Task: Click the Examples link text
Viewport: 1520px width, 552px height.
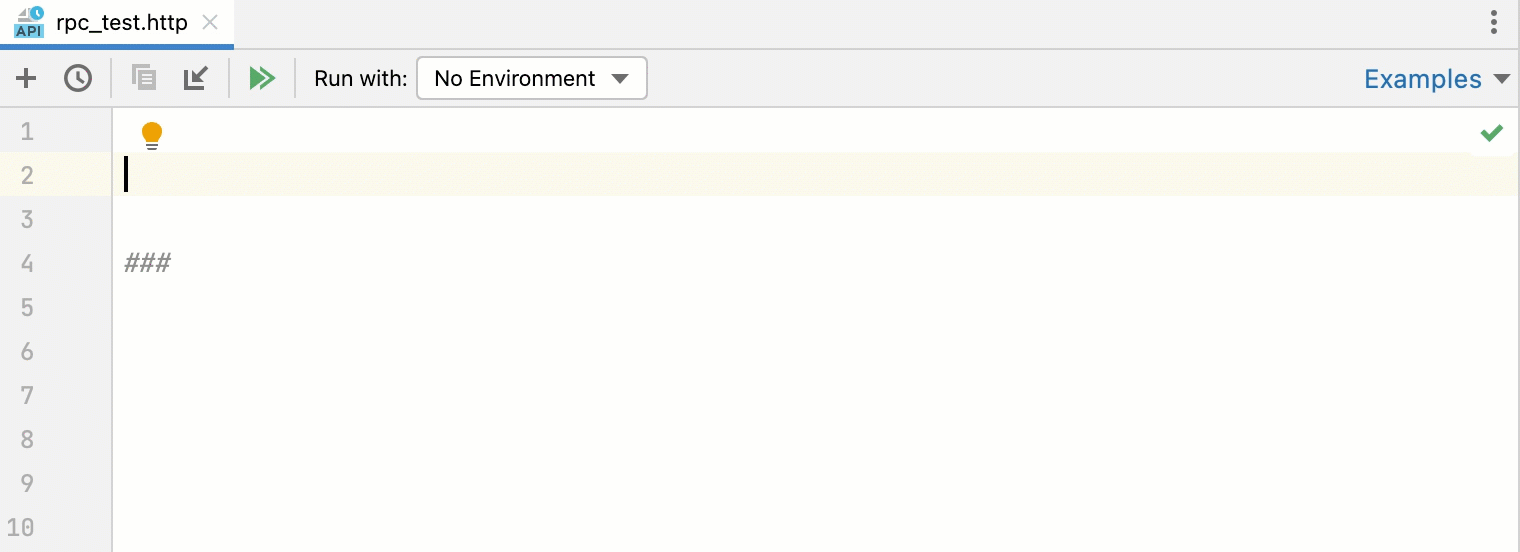Action: click(1423, 79)
